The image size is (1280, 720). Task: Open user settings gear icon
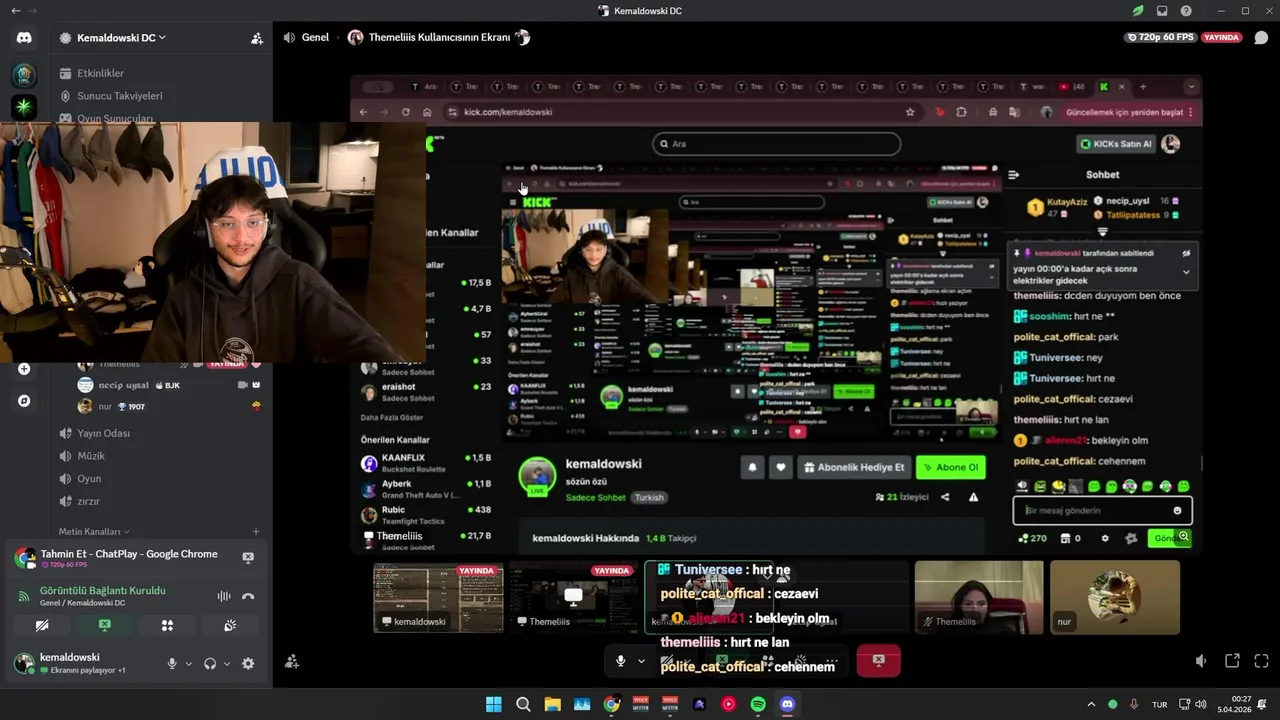(248, 663)
